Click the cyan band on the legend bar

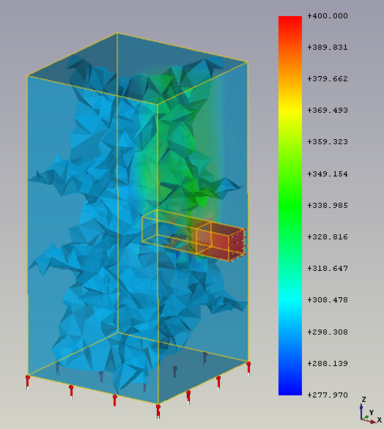click(290, 301)
